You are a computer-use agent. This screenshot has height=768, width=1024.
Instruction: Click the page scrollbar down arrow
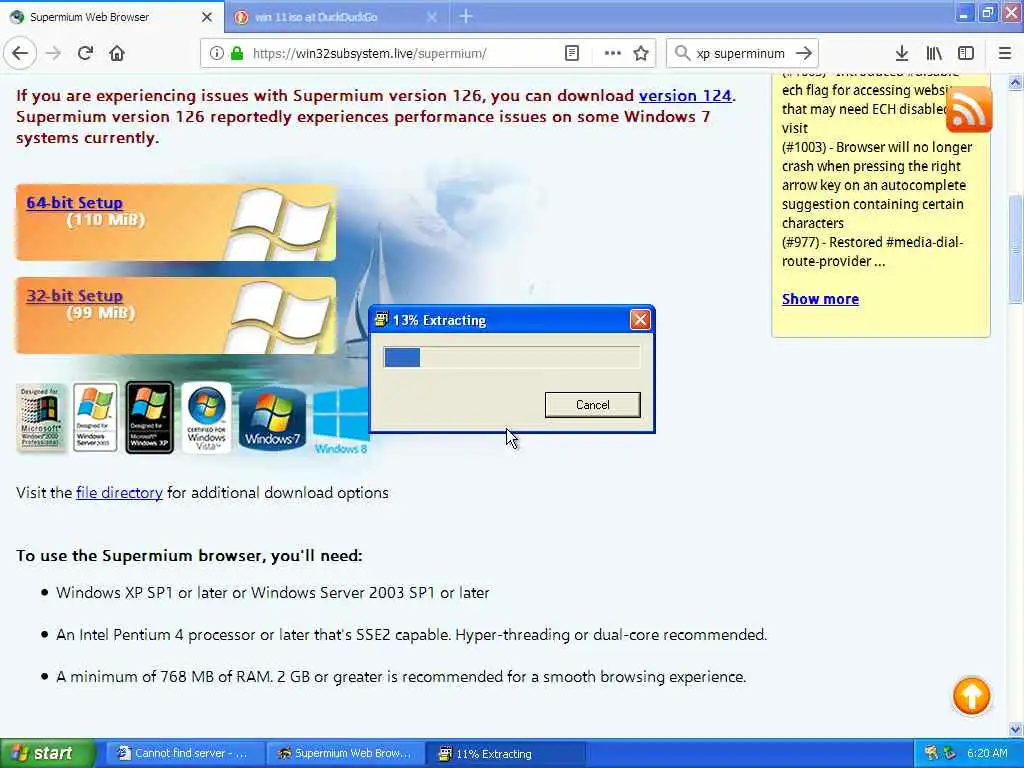click(x=1016, y=729)
